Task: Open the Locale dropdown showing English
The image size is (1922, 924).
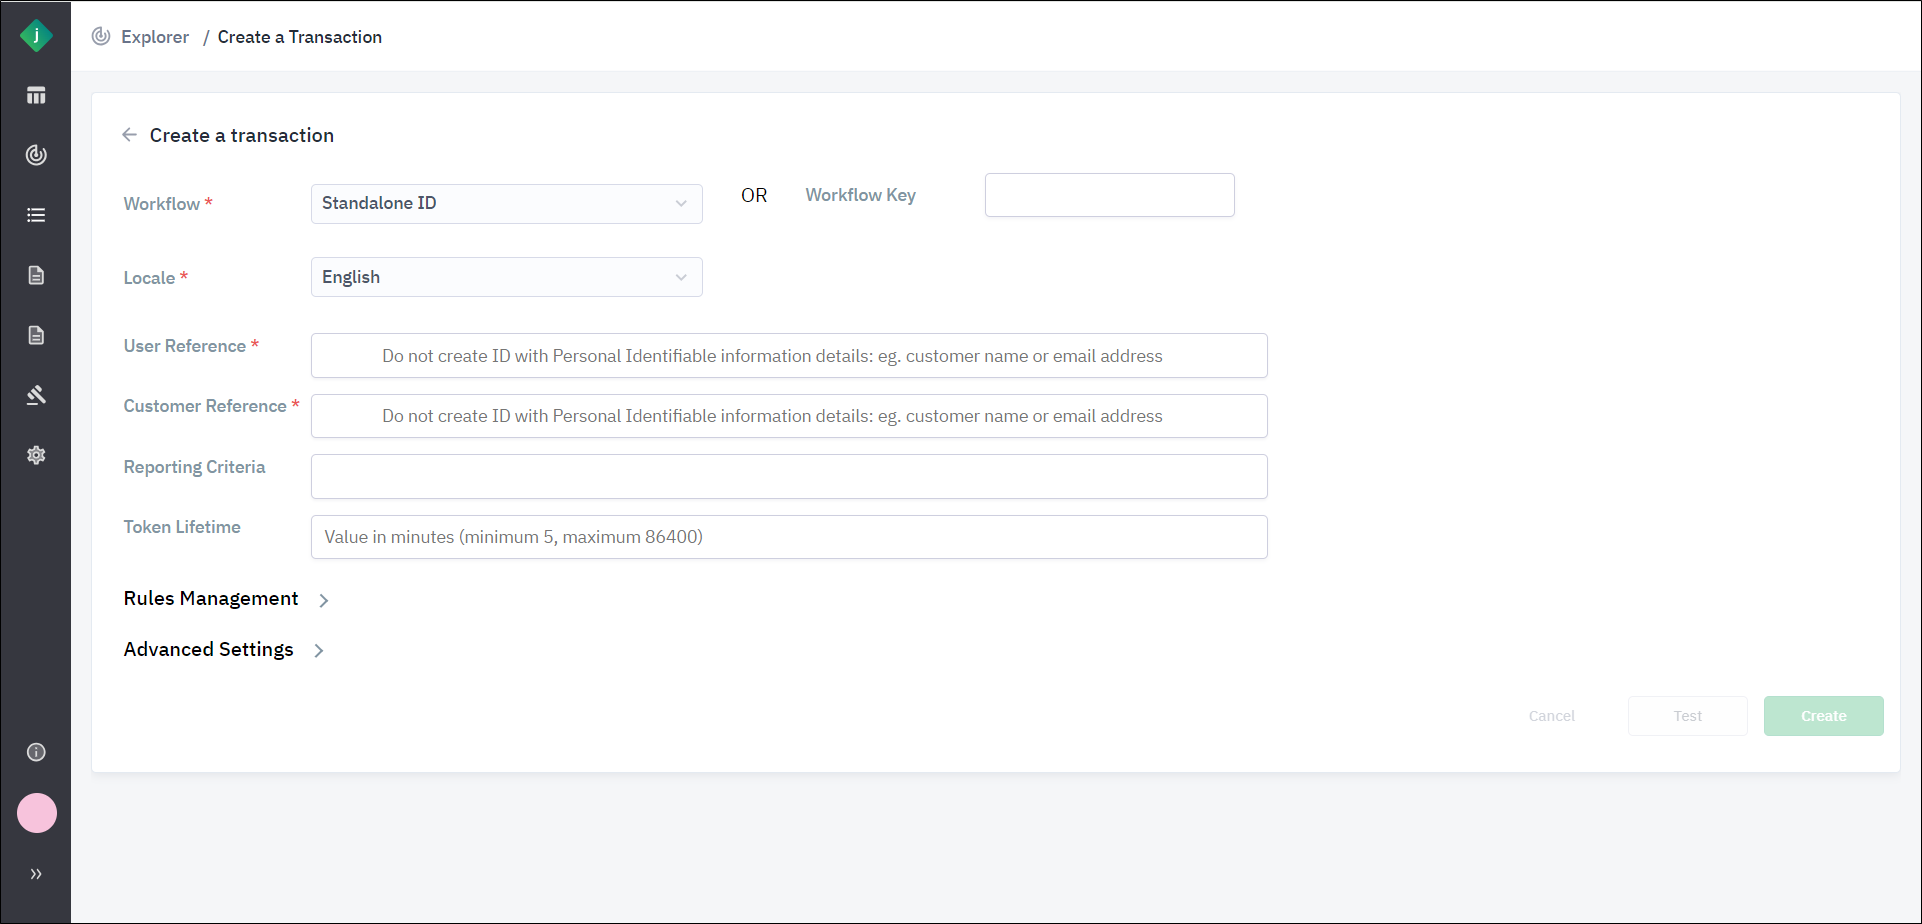Action: point(506,276)
